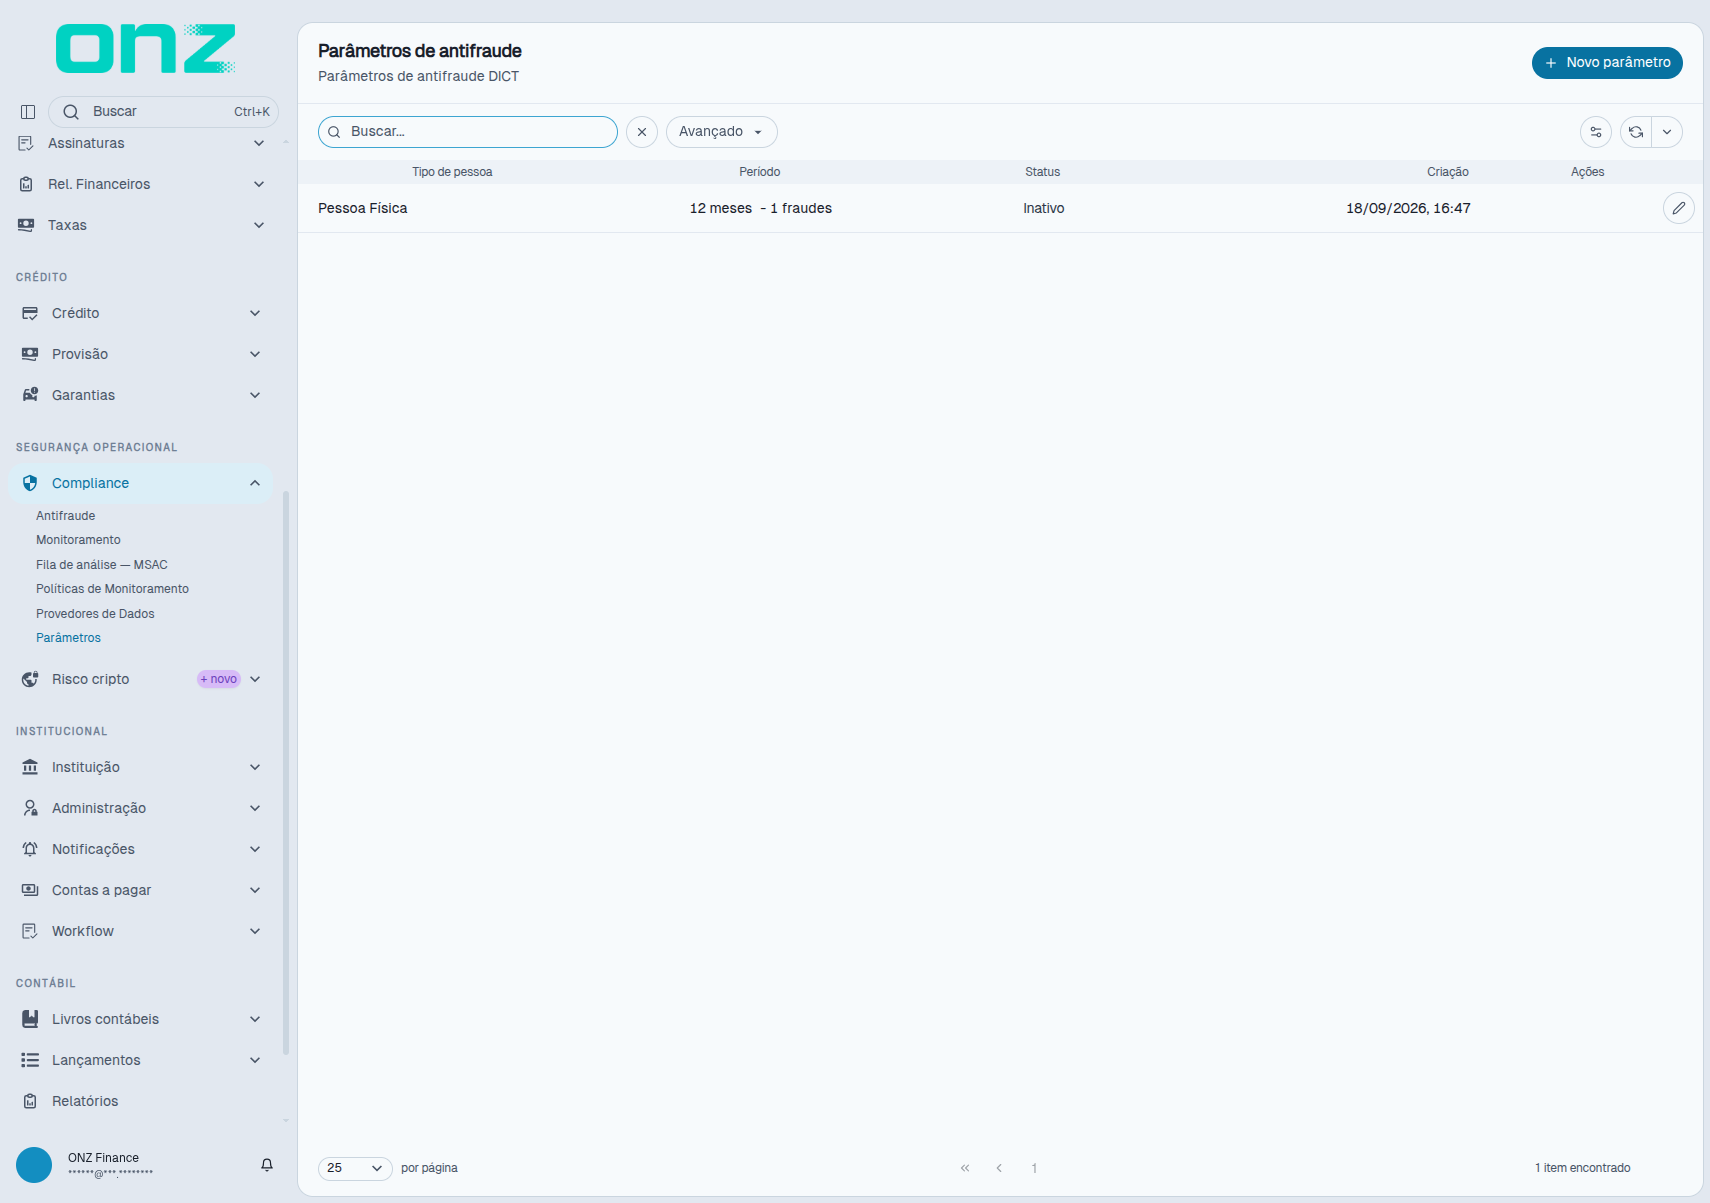Open column settings sliders icon
1710x1203 pixels.
tap(1596, 132)
